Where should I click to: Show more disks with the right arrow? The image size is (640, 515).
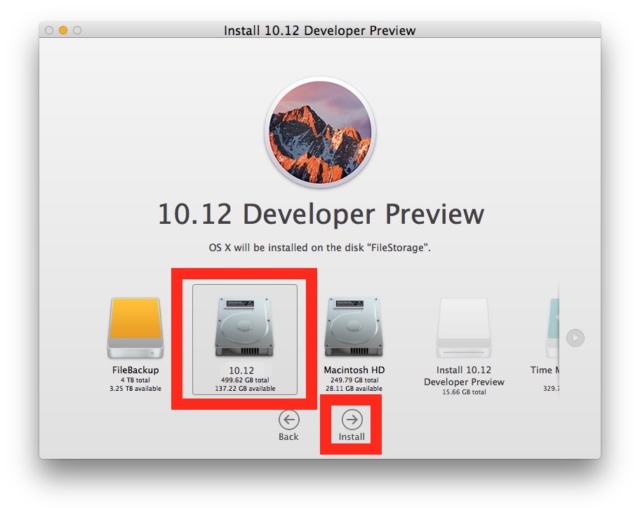575,338
